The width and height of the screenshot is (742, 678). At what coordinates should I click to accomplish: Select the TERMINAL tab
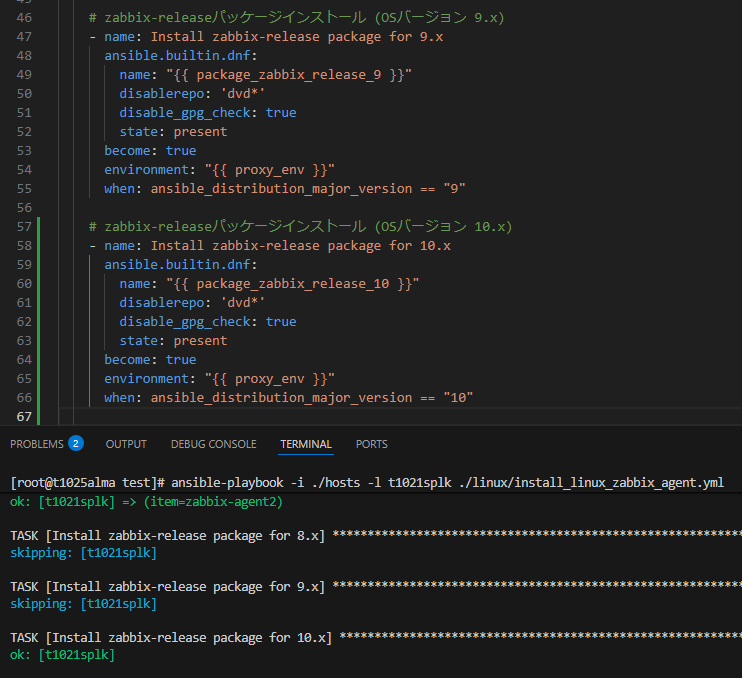pyautogui.click(x=306, y=444)
